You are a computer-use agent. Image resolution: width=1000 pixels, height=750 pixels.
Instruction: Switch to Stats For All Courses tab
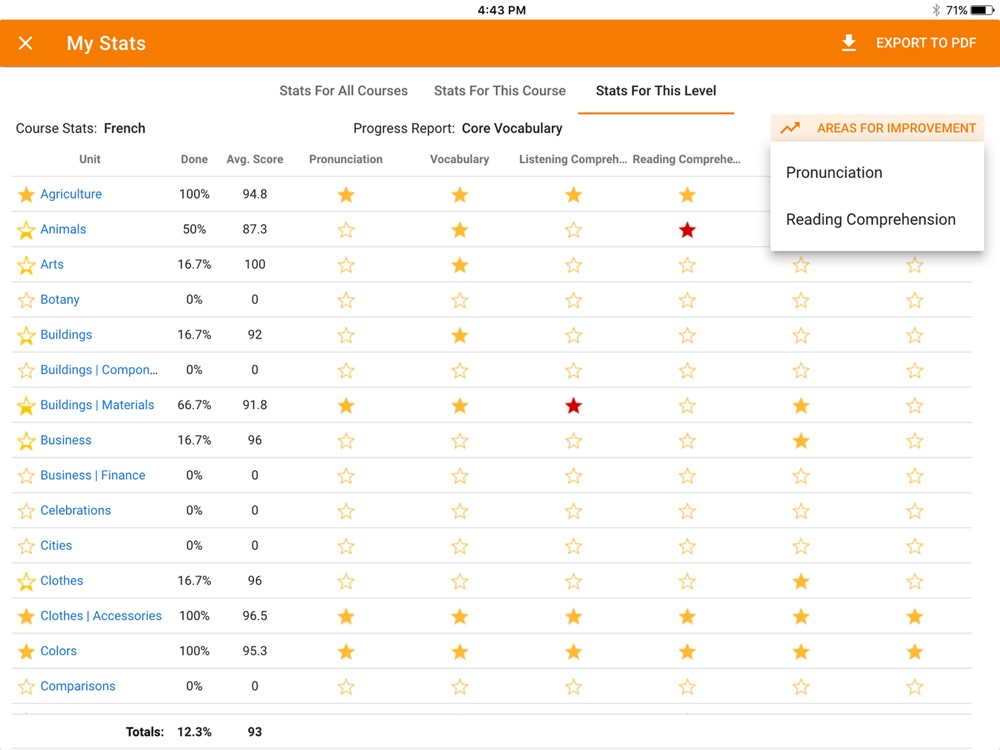coord(343,90)
